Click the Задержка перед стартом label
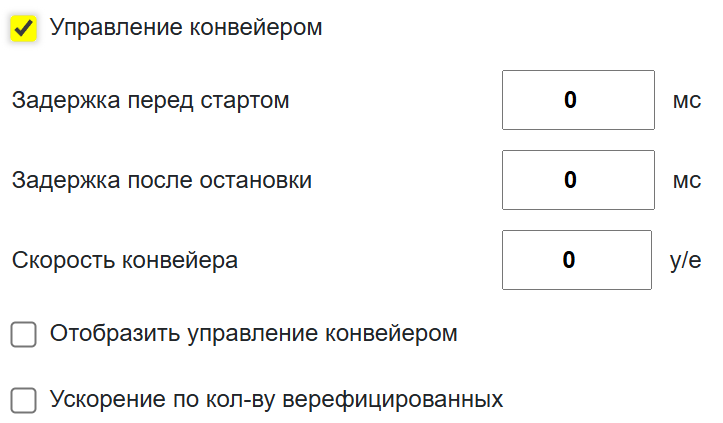 point(150,100)
